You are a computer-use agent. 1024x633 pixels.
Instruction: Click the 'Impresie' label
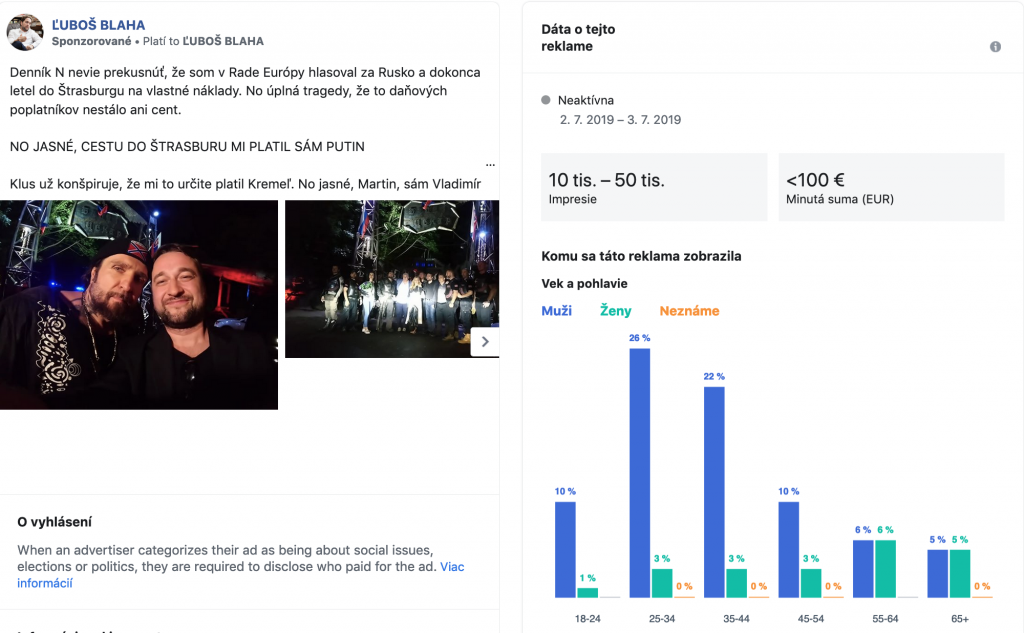[572, 199]
